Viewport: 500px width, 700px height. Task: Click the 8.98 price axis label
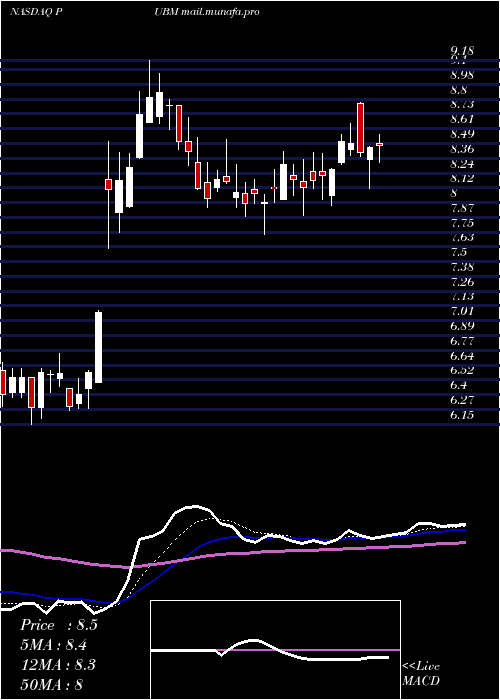click(x=462, y=75)
